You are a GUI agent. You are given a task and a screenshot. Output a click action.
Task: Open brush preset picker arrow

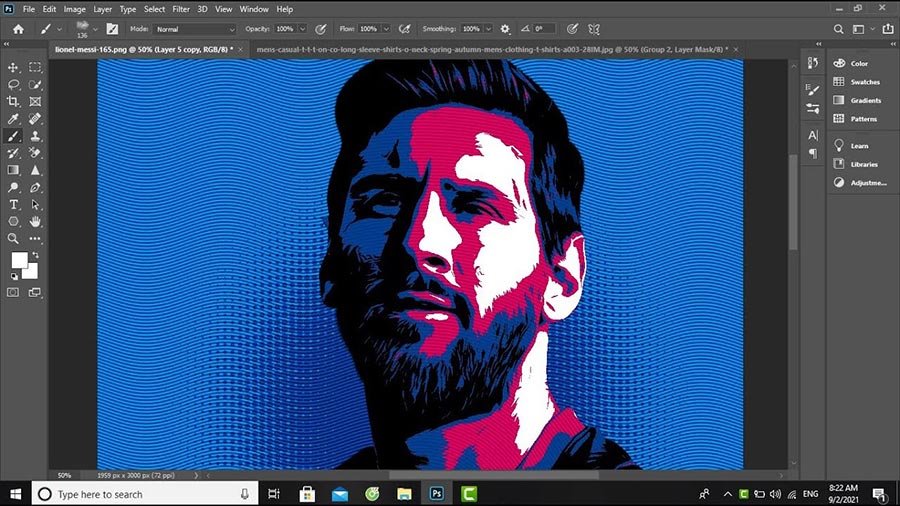(x=95, y=29)
